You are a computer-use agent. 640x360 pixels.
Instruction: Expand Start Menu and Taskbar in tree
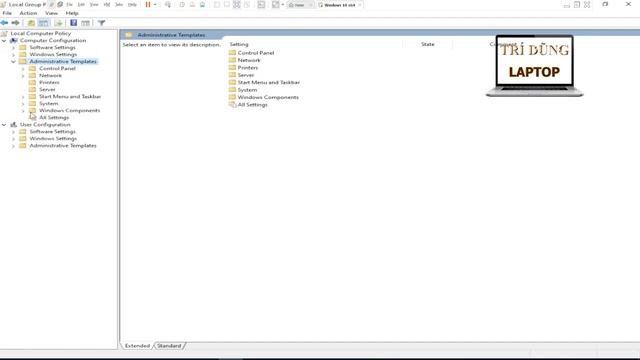pos(23,97)
